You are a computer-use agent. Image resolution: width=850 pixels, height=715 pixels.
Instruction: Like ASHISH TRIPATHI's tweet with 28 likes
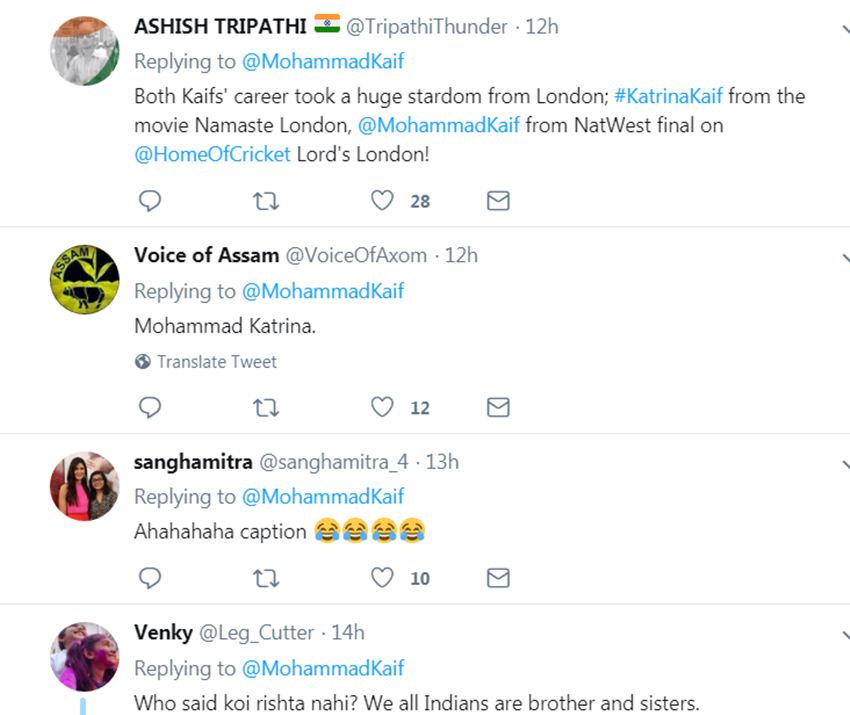(x=382, y=201)
